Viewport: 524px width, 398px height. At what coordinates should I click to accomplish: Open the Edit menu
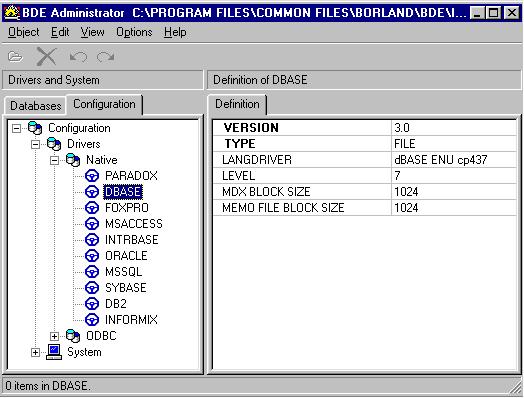click(60, 32)
